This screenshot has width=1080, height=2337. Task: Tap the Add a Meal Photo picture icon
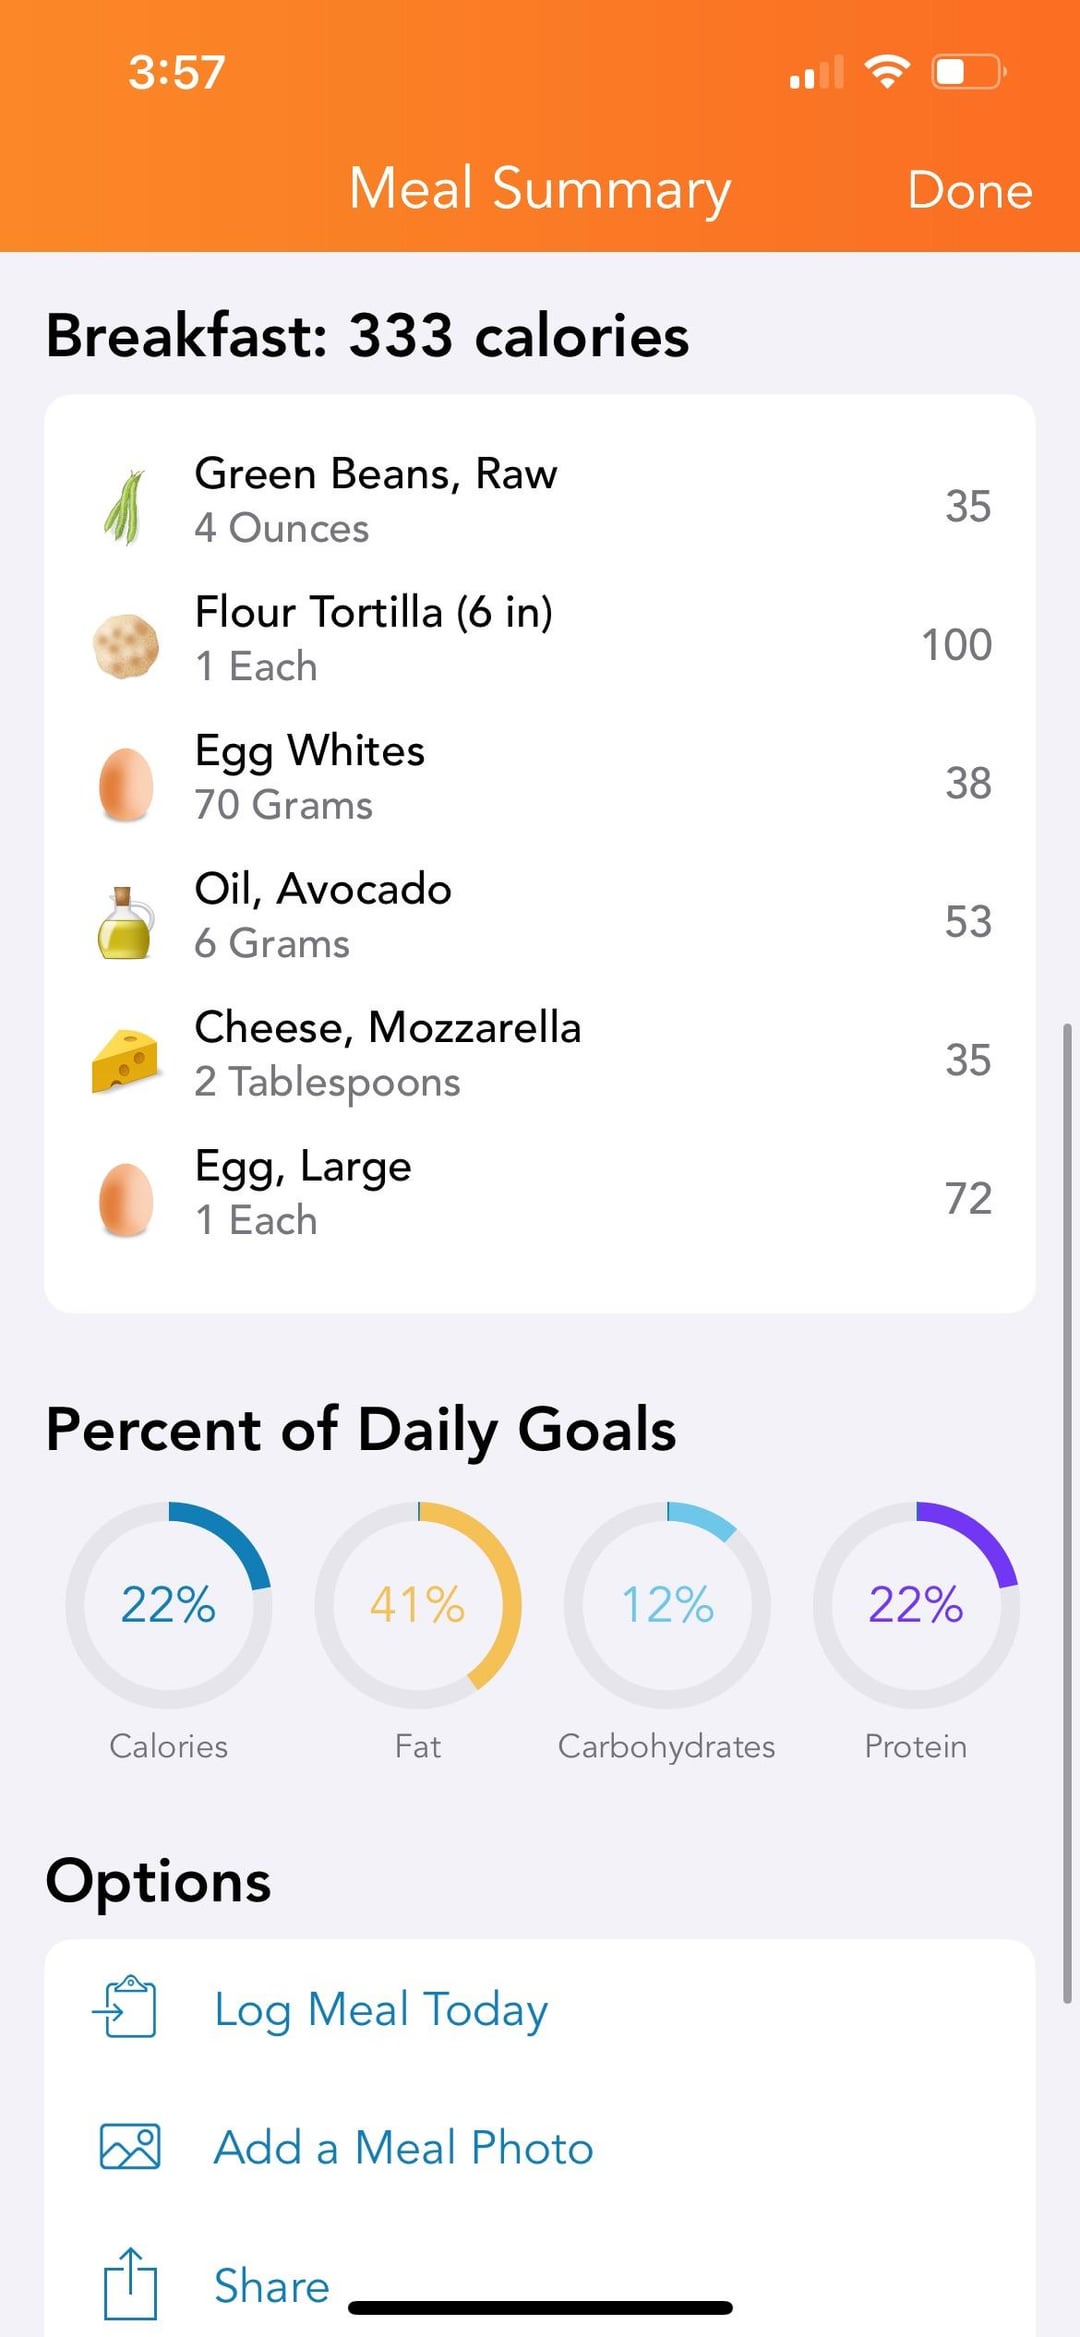[130, 2146]
